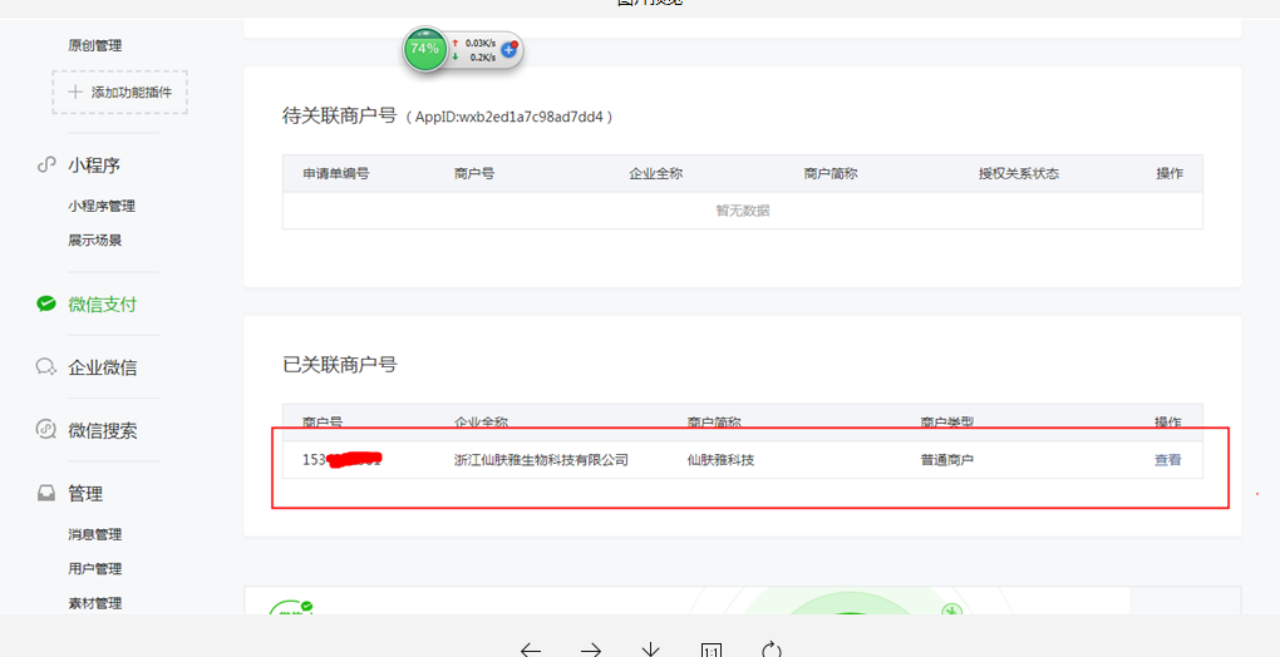Open 小程序管理 menu item

(101, 206)
